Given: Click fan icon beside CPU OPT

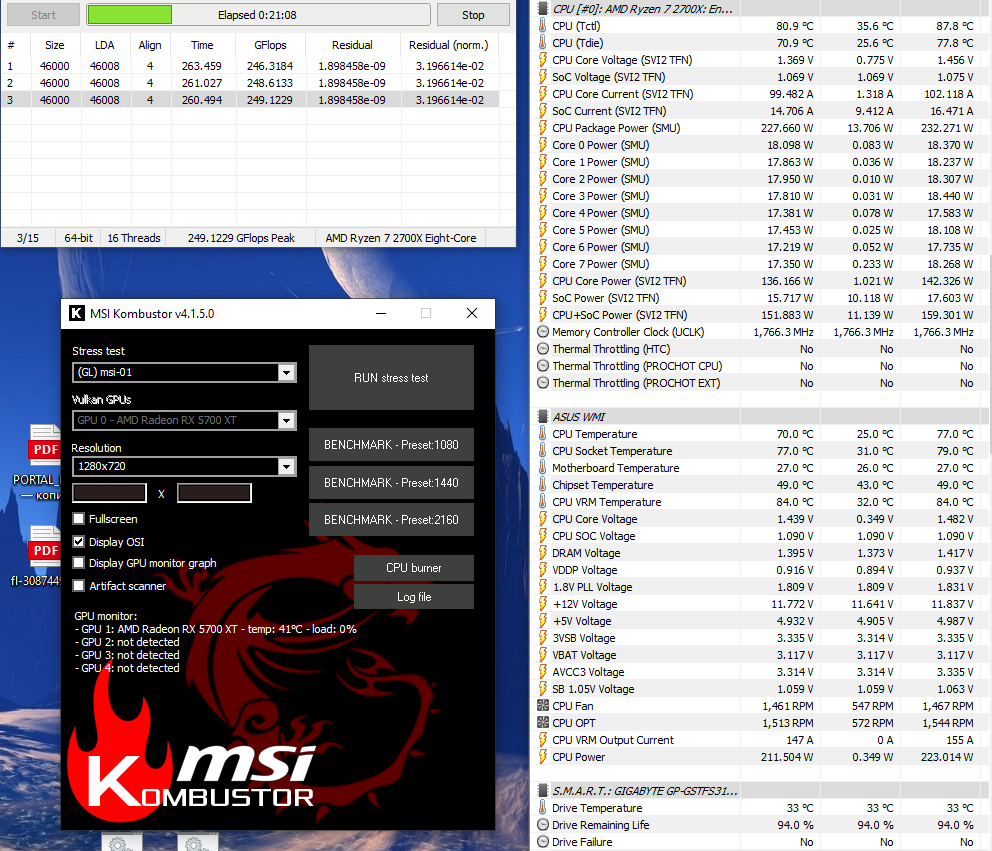Looking at the screenshot, I should pos(543,723).
